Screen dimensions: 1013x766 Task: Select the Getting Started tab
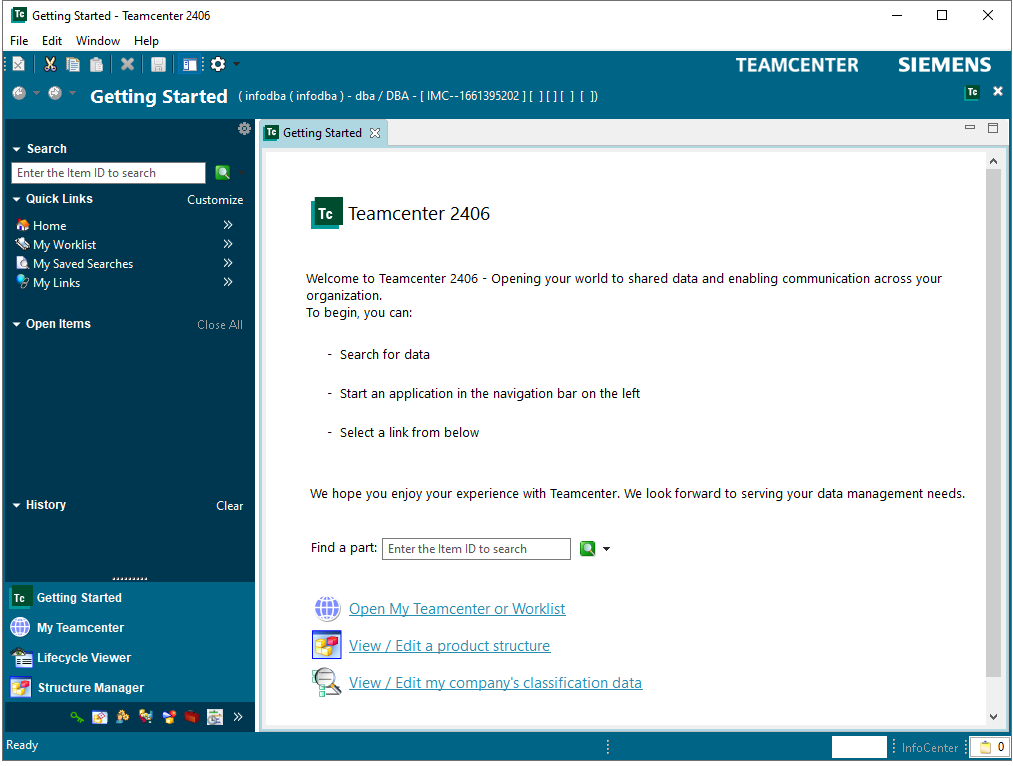[x=322, y=133]
